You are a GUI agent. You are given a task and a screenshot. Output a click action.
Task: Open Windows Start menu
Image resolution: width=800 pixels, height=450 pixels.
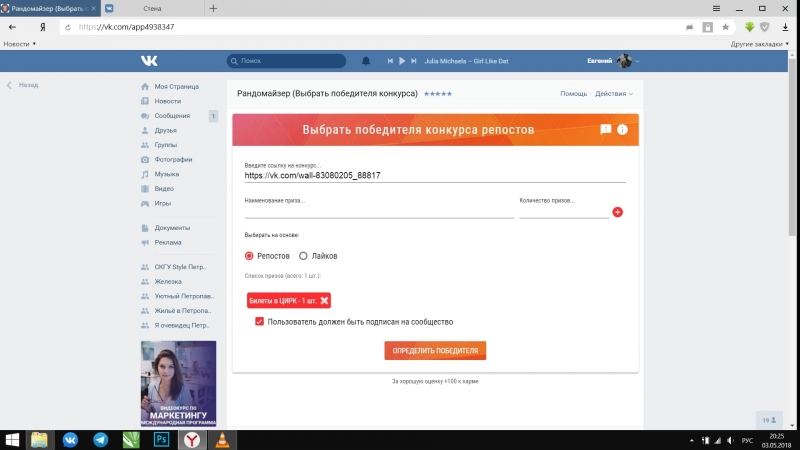[x=12, y=440]
